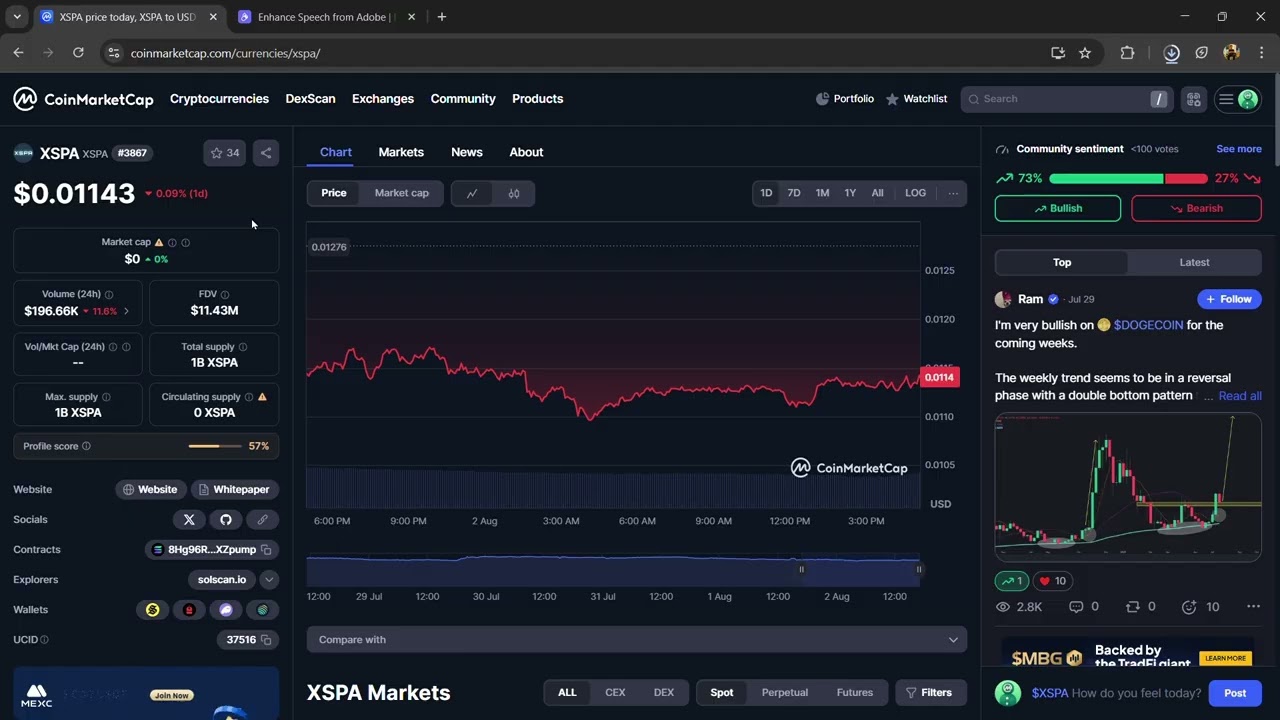Image resolution: width=1280 pixels, height=720 pixels.
Task: Copy the contract address 8Hg96R...XZpump
Action: click(x=266, y=550)
